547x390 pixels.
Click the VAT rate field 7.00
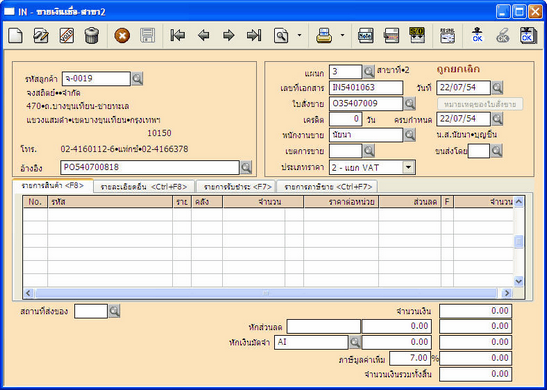coord(410,358)
